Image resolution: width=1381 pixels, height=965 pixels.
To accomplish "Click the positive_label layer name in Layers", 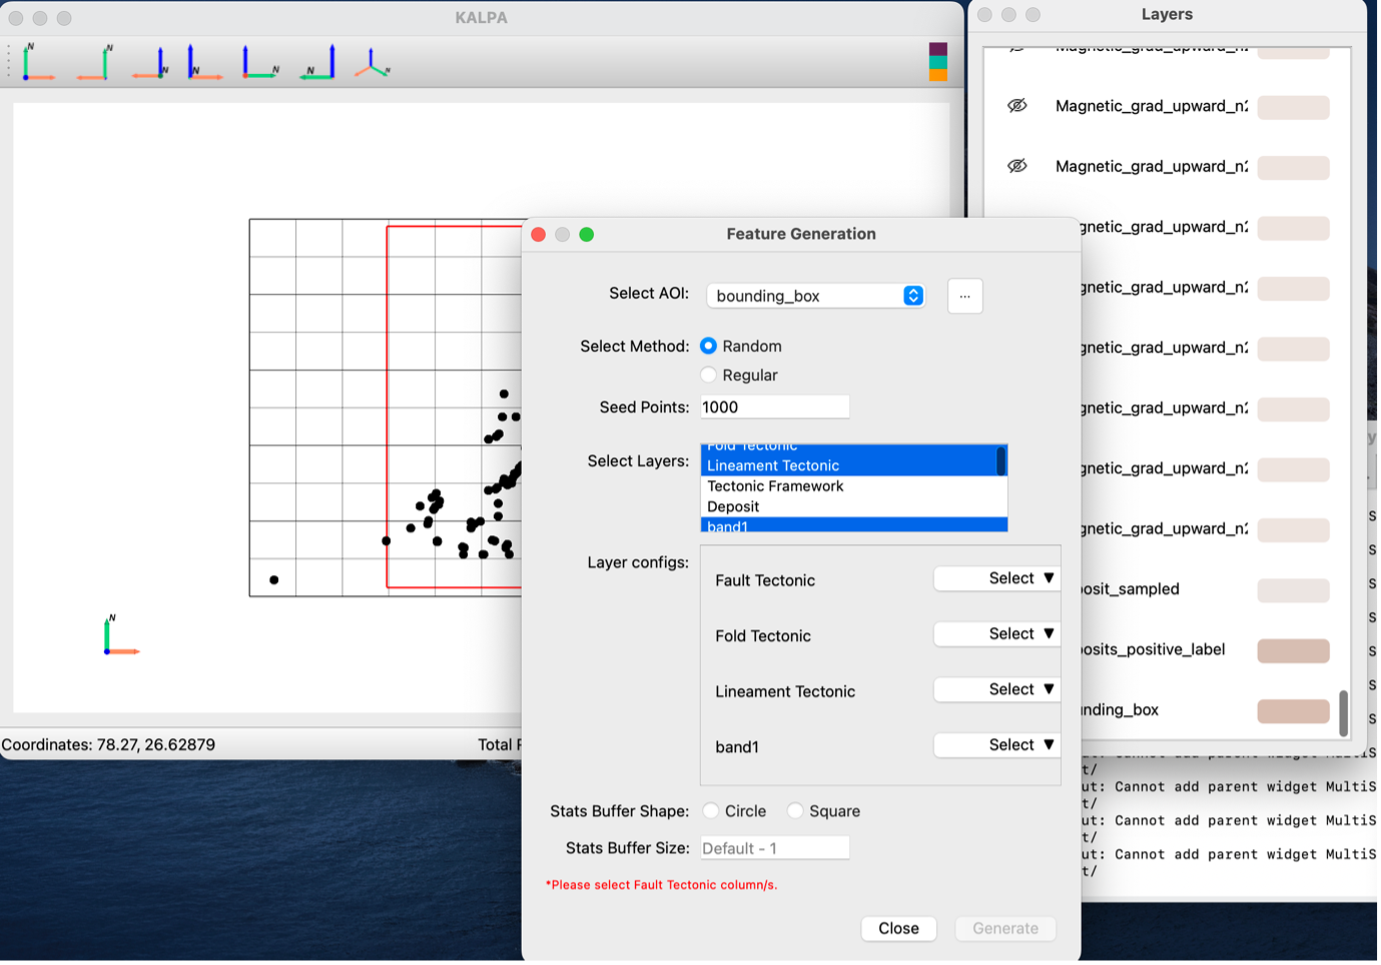I will coord(1153,650).
